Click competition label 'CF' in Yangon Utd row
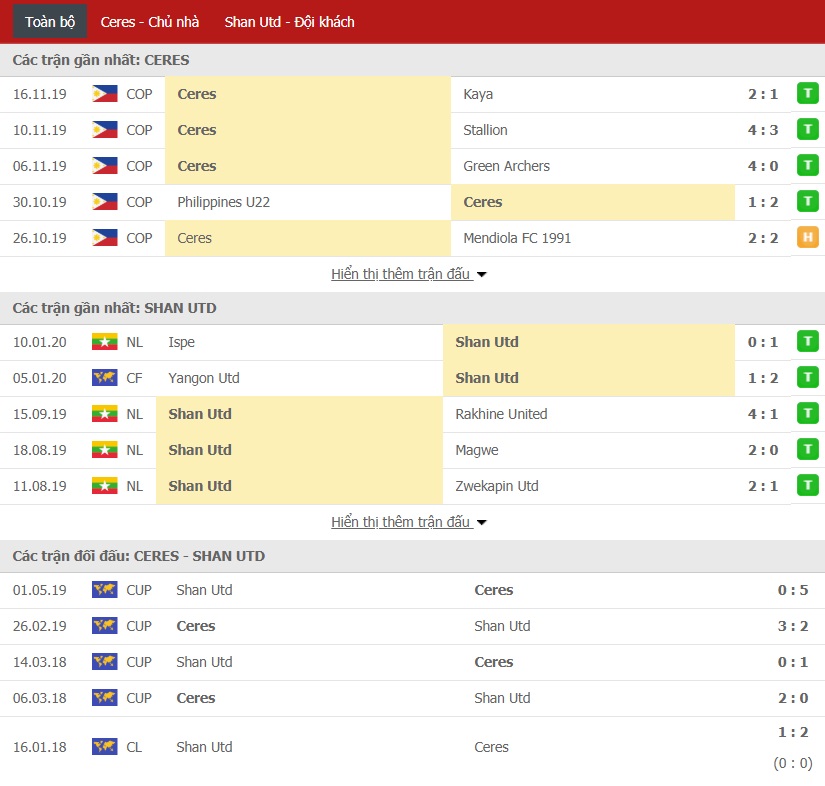825x786 pixels. click(x=134, y=378)
